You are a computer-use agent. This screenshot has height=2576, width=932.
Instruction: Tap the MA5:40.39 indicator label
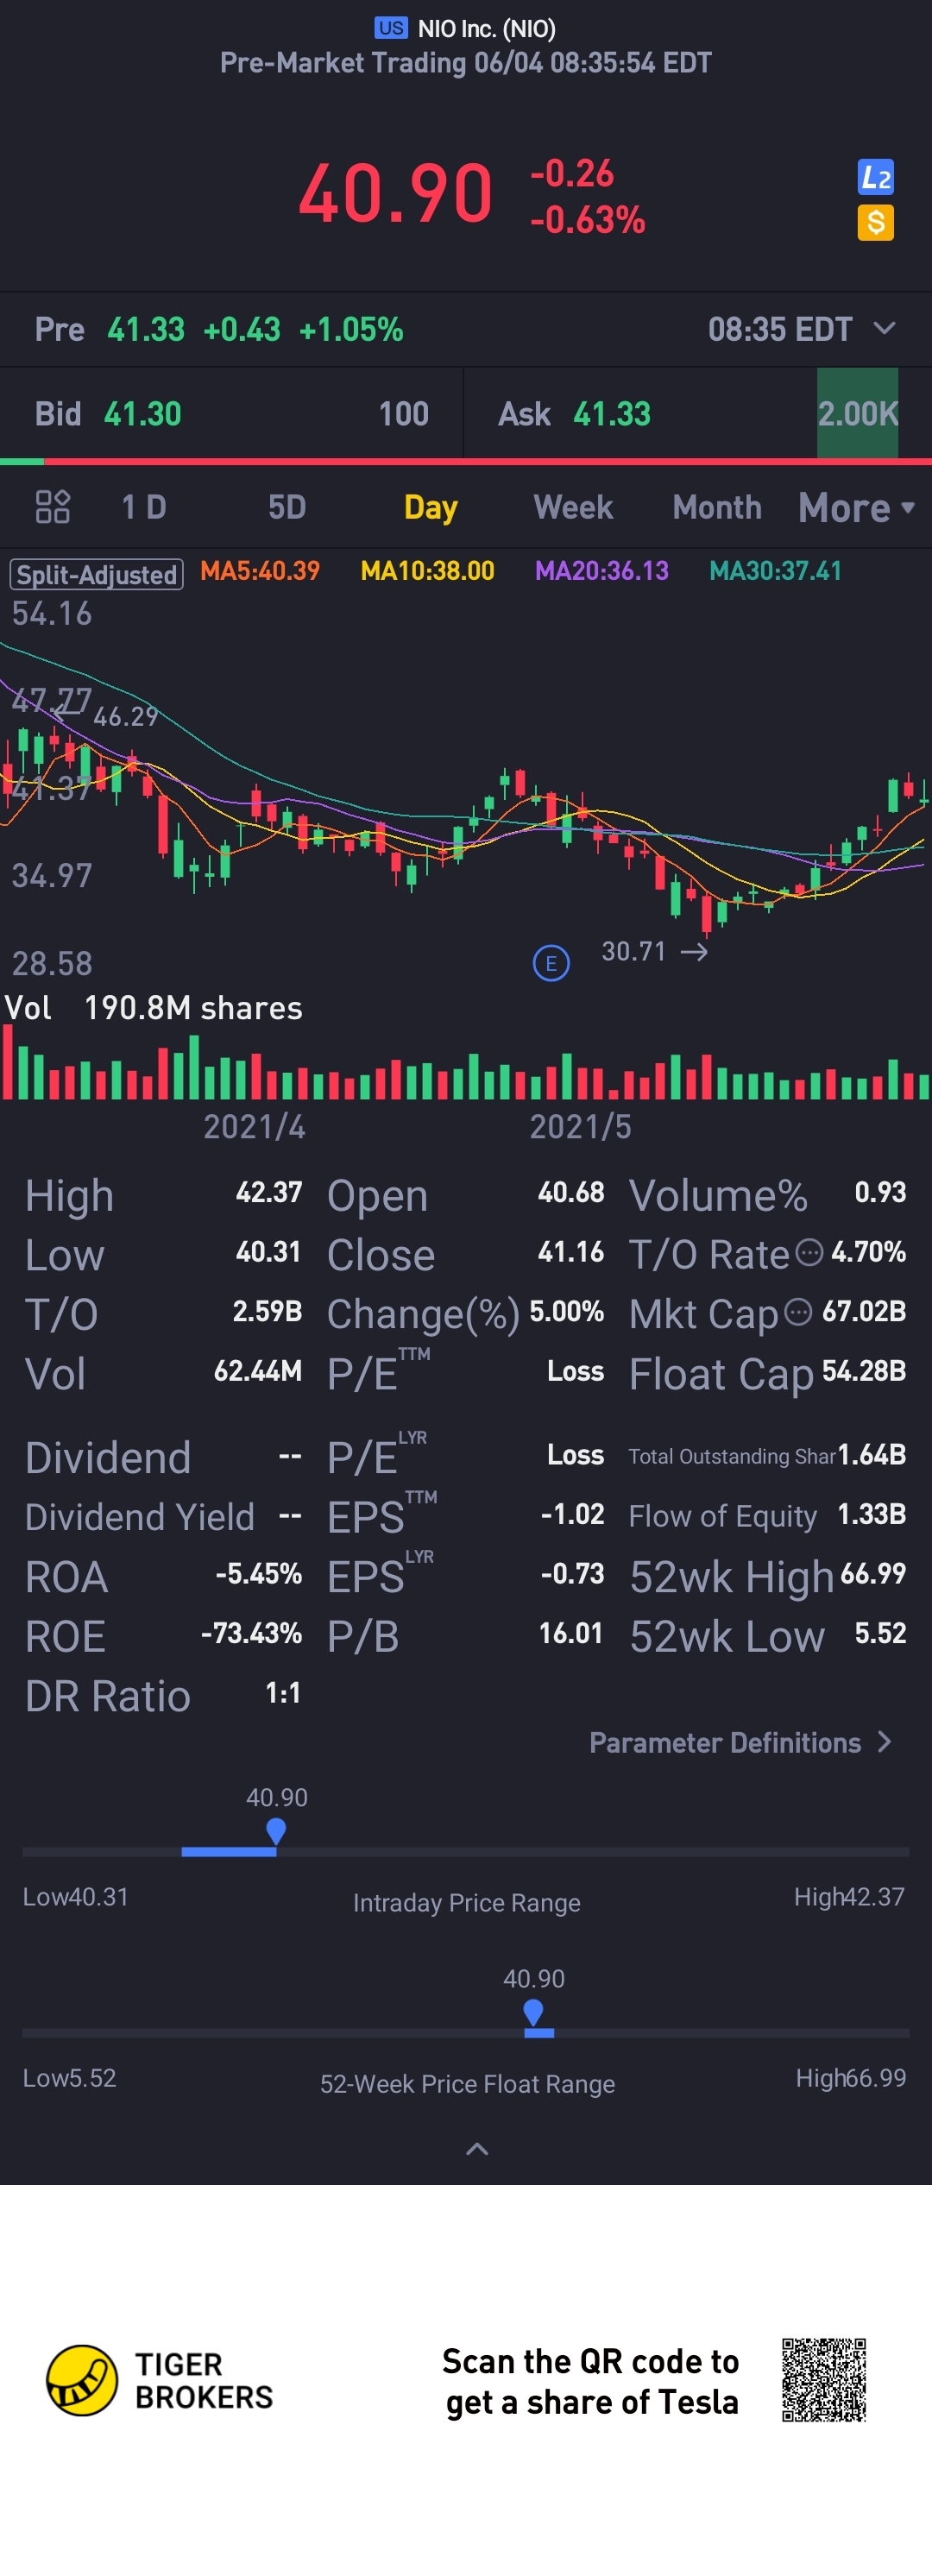(x=260, y=571)
